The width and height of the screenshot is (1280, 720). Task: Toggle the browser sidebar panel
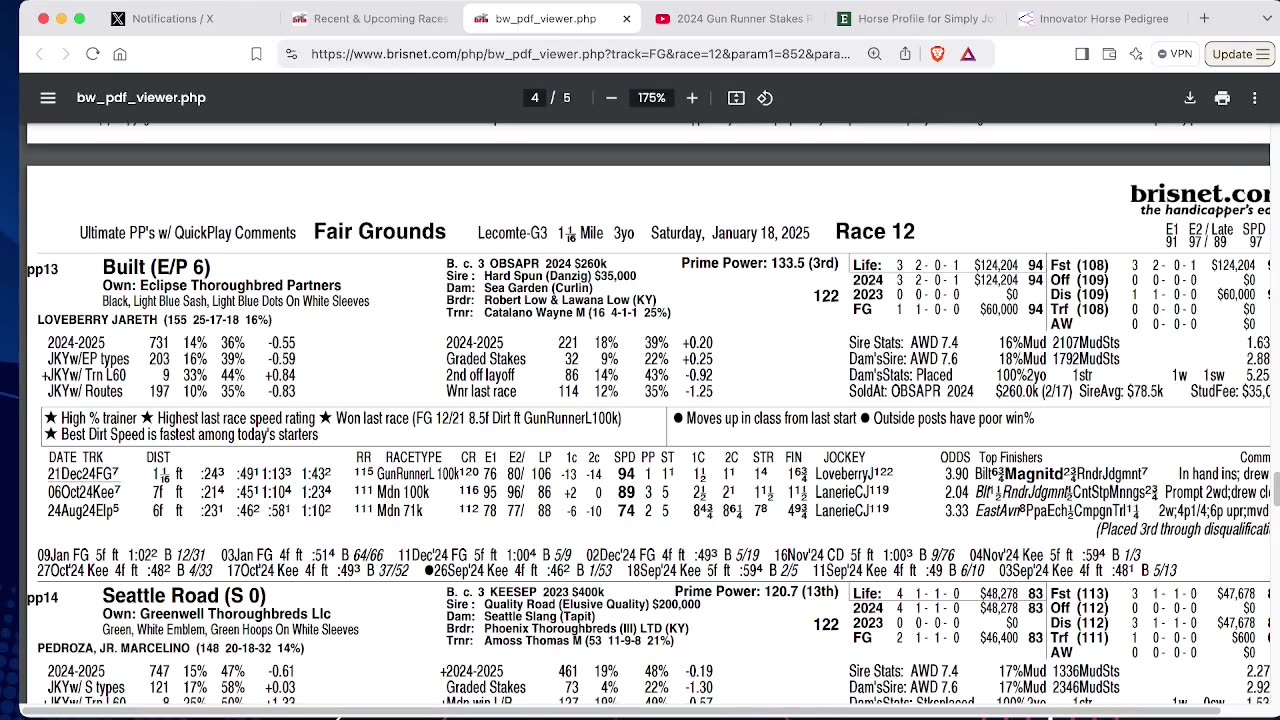click(x=1082, y=54)
